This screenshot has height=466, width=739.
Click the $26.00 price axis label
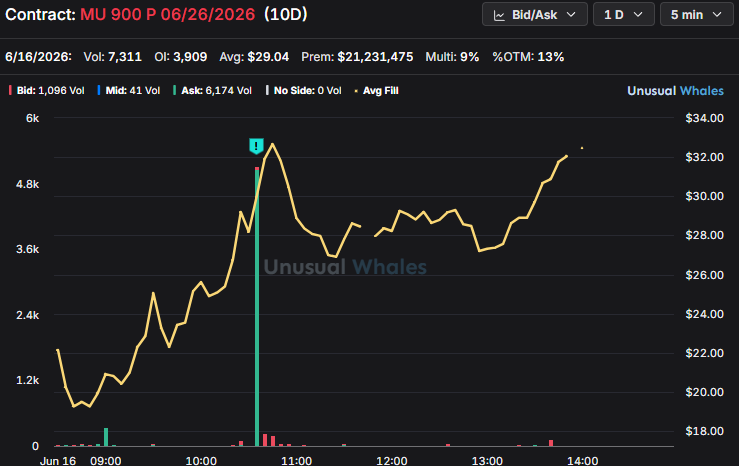pos(704,275)
